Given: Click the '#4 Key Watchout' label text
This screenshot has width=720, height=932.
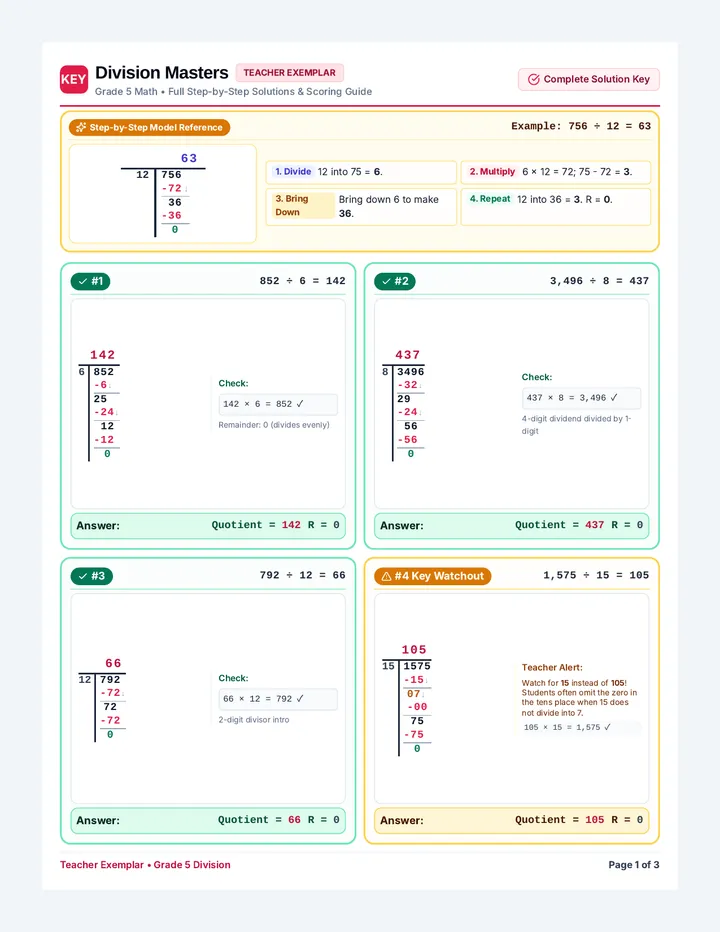Looking at the screenshot, I should click(439, 576).
